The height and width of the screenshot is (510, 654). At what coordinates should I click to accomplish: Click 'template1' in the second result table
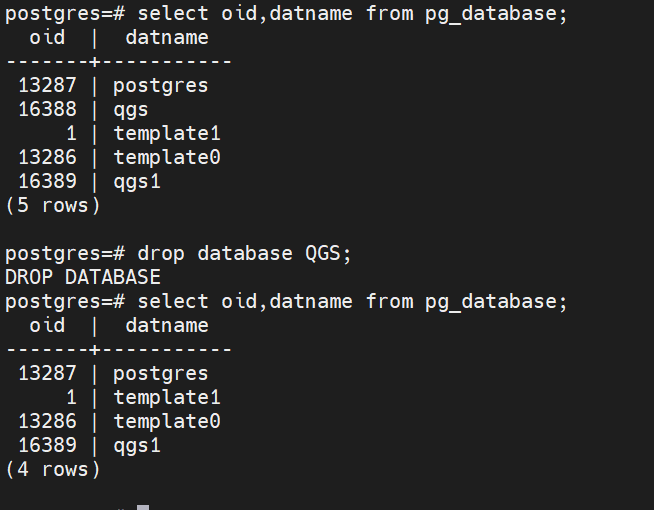[166, 397]
